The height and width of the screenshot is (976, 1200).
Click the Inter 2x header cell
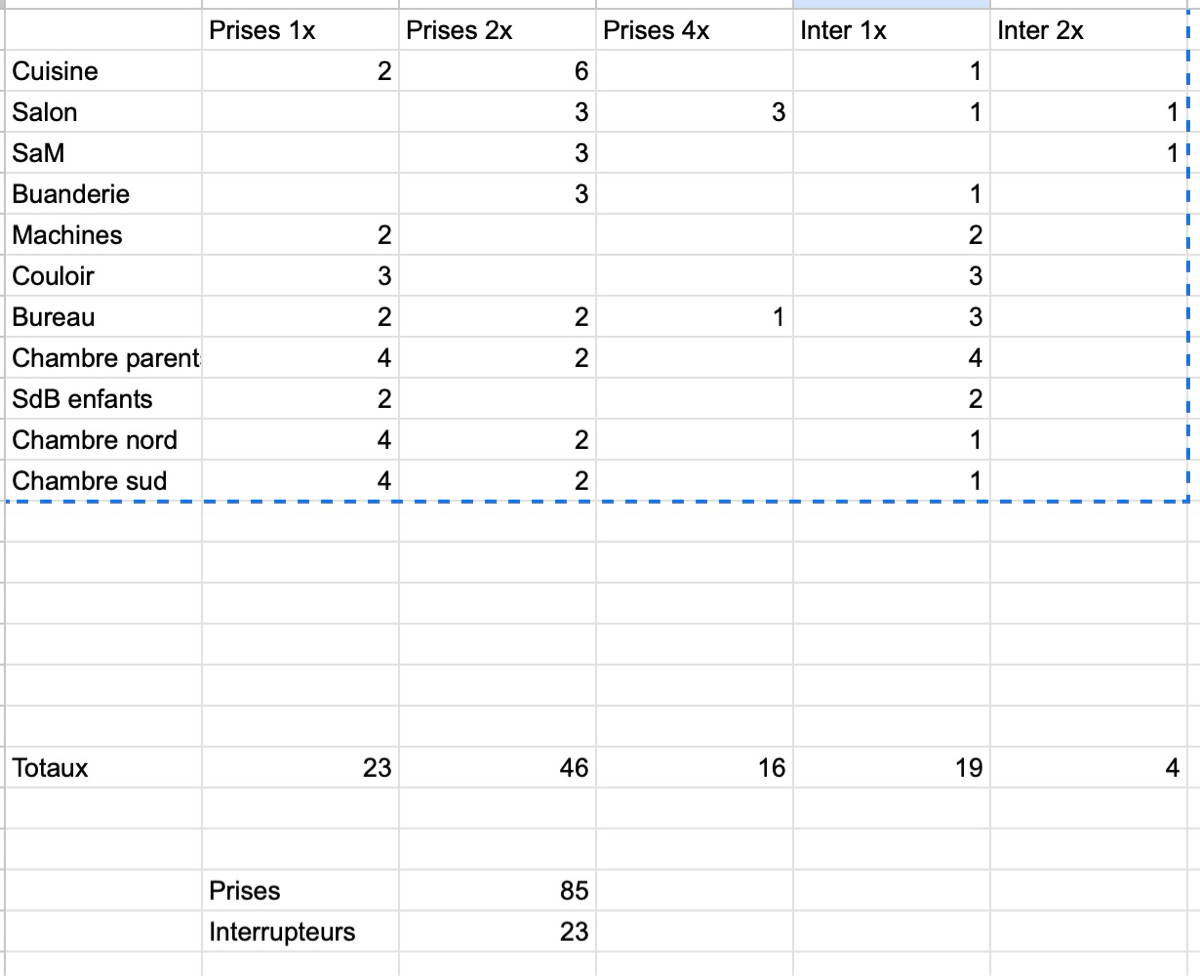(1090, 31)
